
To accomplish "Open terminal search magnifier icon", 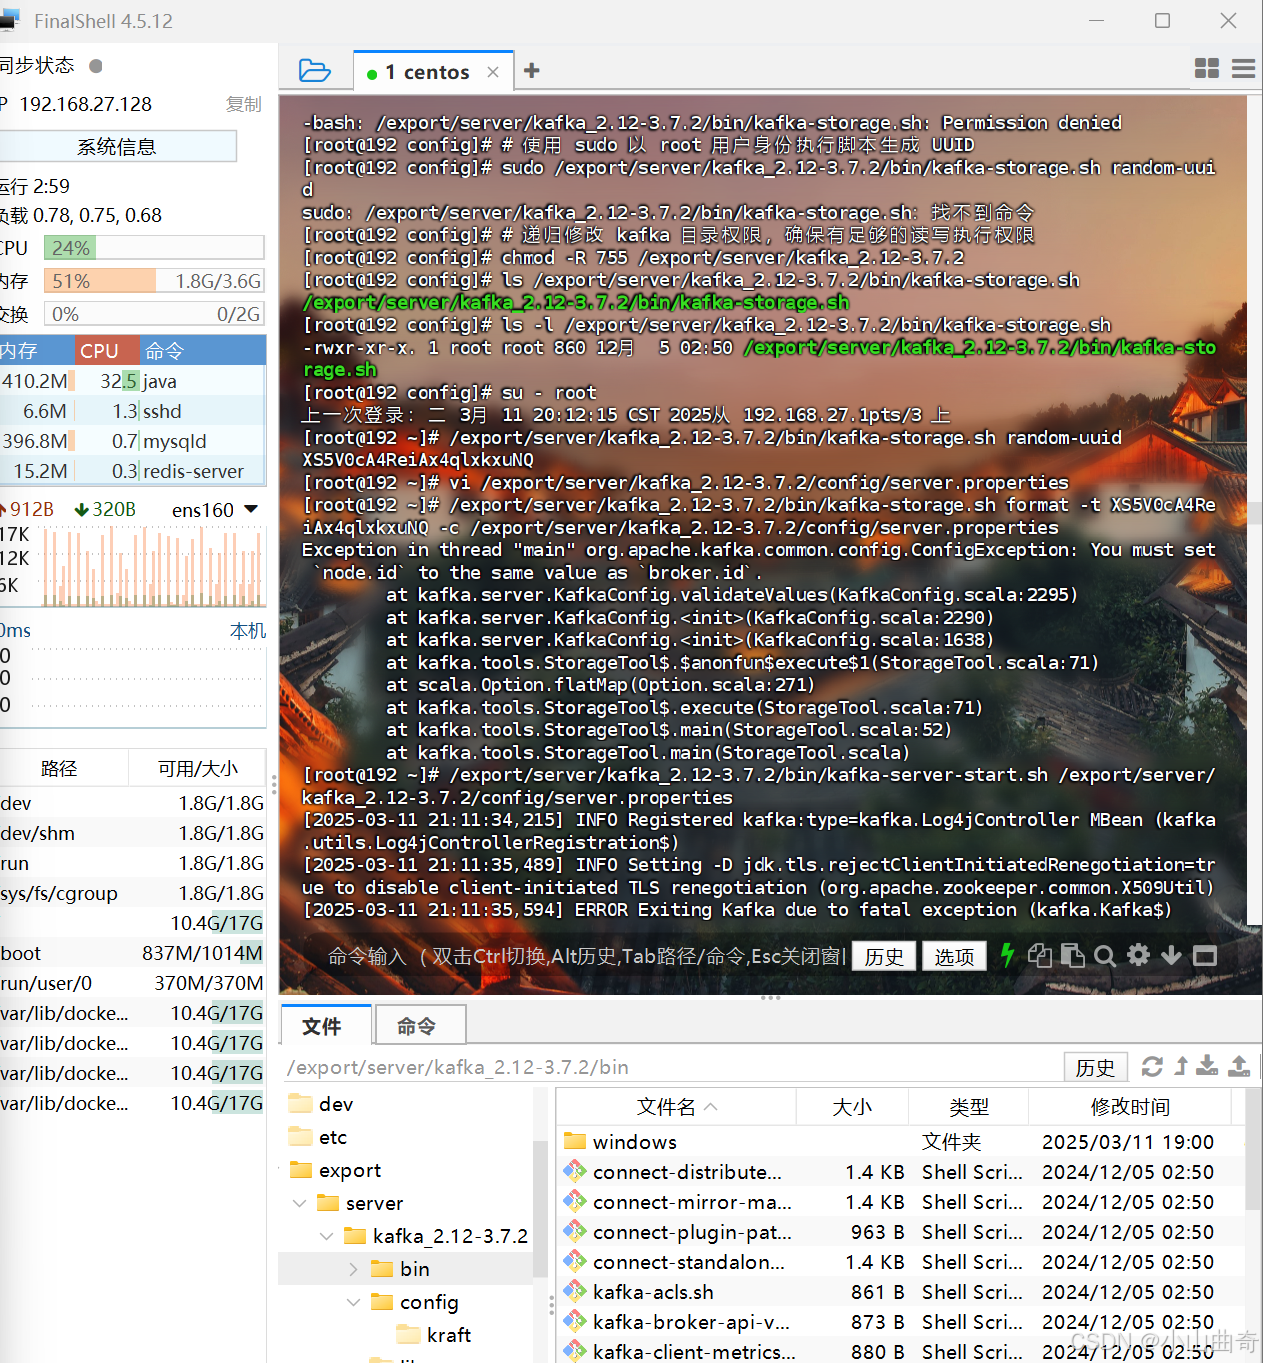I will pos(1104,956).
